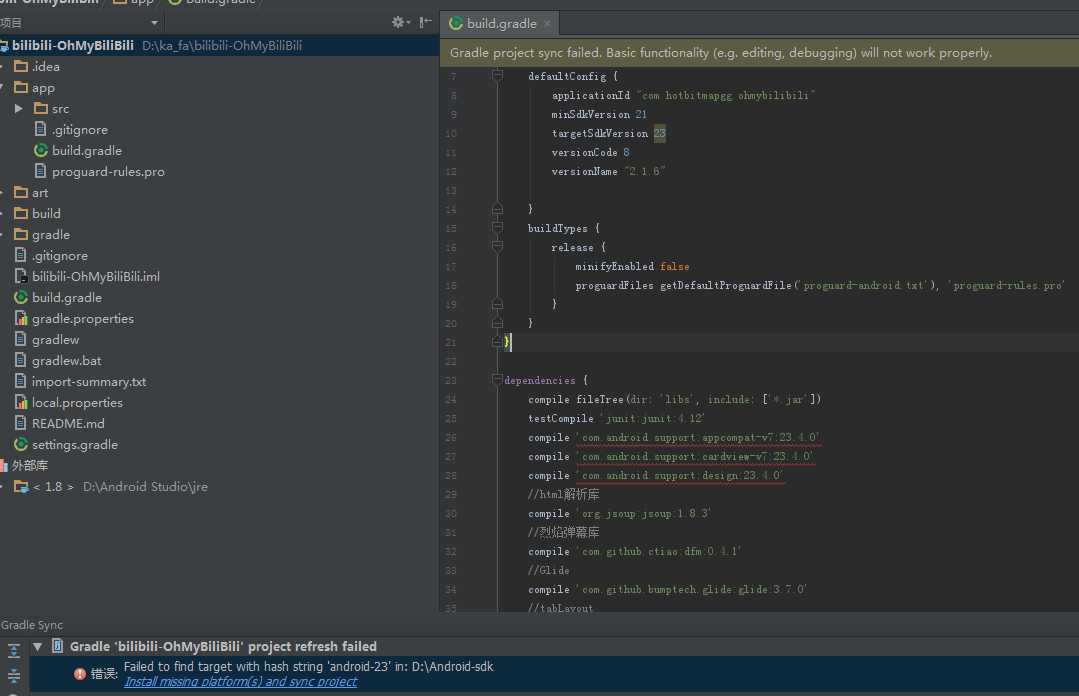
Task: Fold the release block in the gutter
Action: 498,246
